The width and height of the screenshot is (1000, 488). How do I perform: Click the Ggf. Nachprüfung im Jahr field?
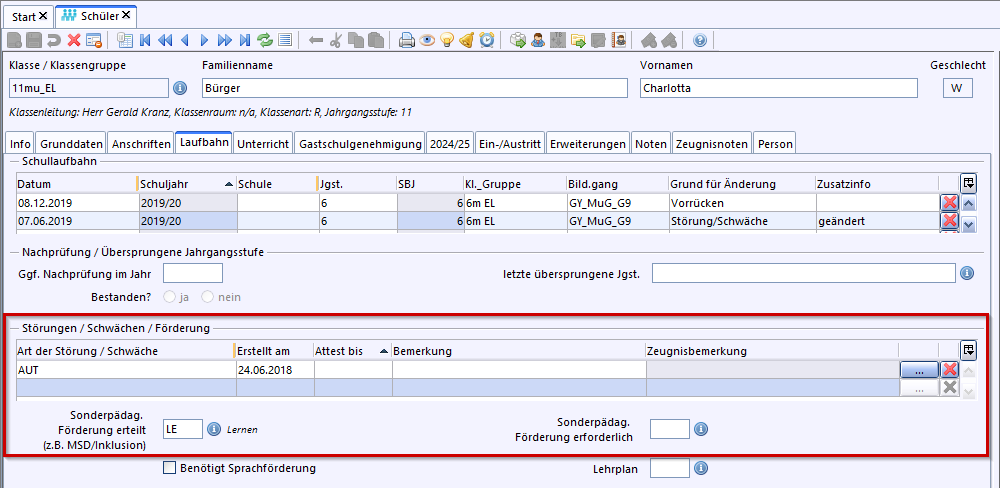193,273
